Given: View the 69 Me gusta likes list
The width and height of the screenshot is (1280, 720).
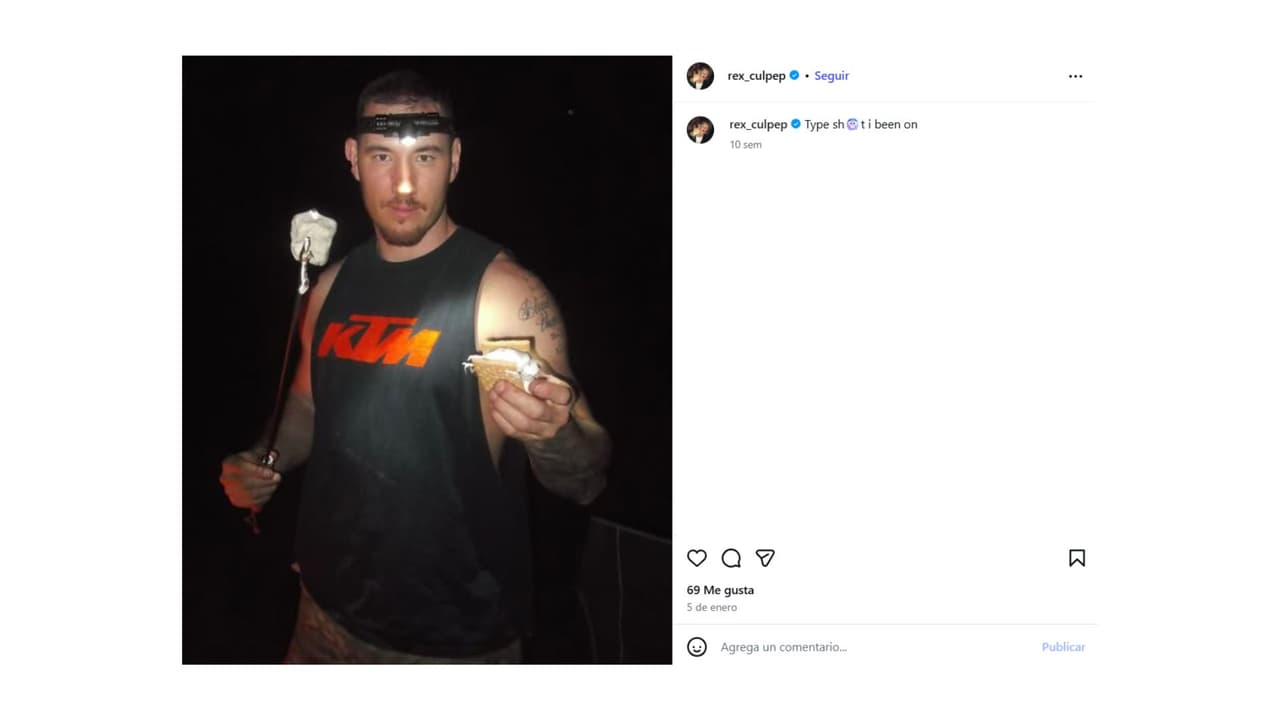Looking at the screenshot, I should pyautogui.click(x=720, y=590).
